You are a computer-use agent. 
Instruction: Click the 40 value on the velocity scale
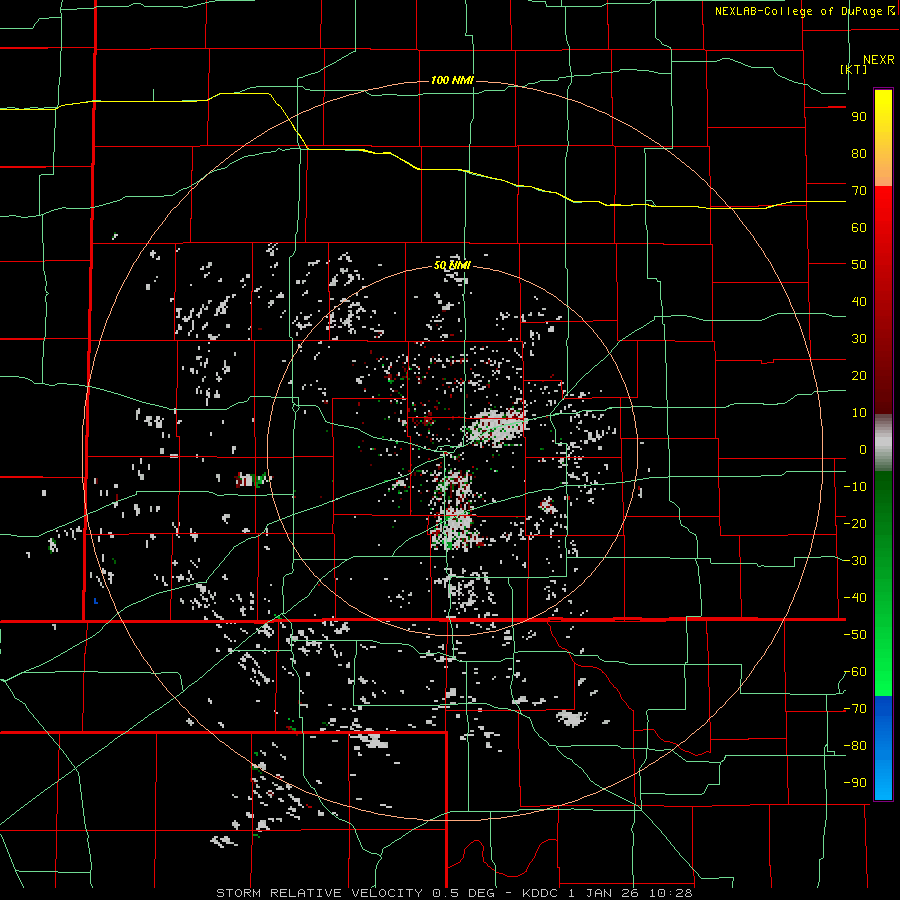coord(859,302)
